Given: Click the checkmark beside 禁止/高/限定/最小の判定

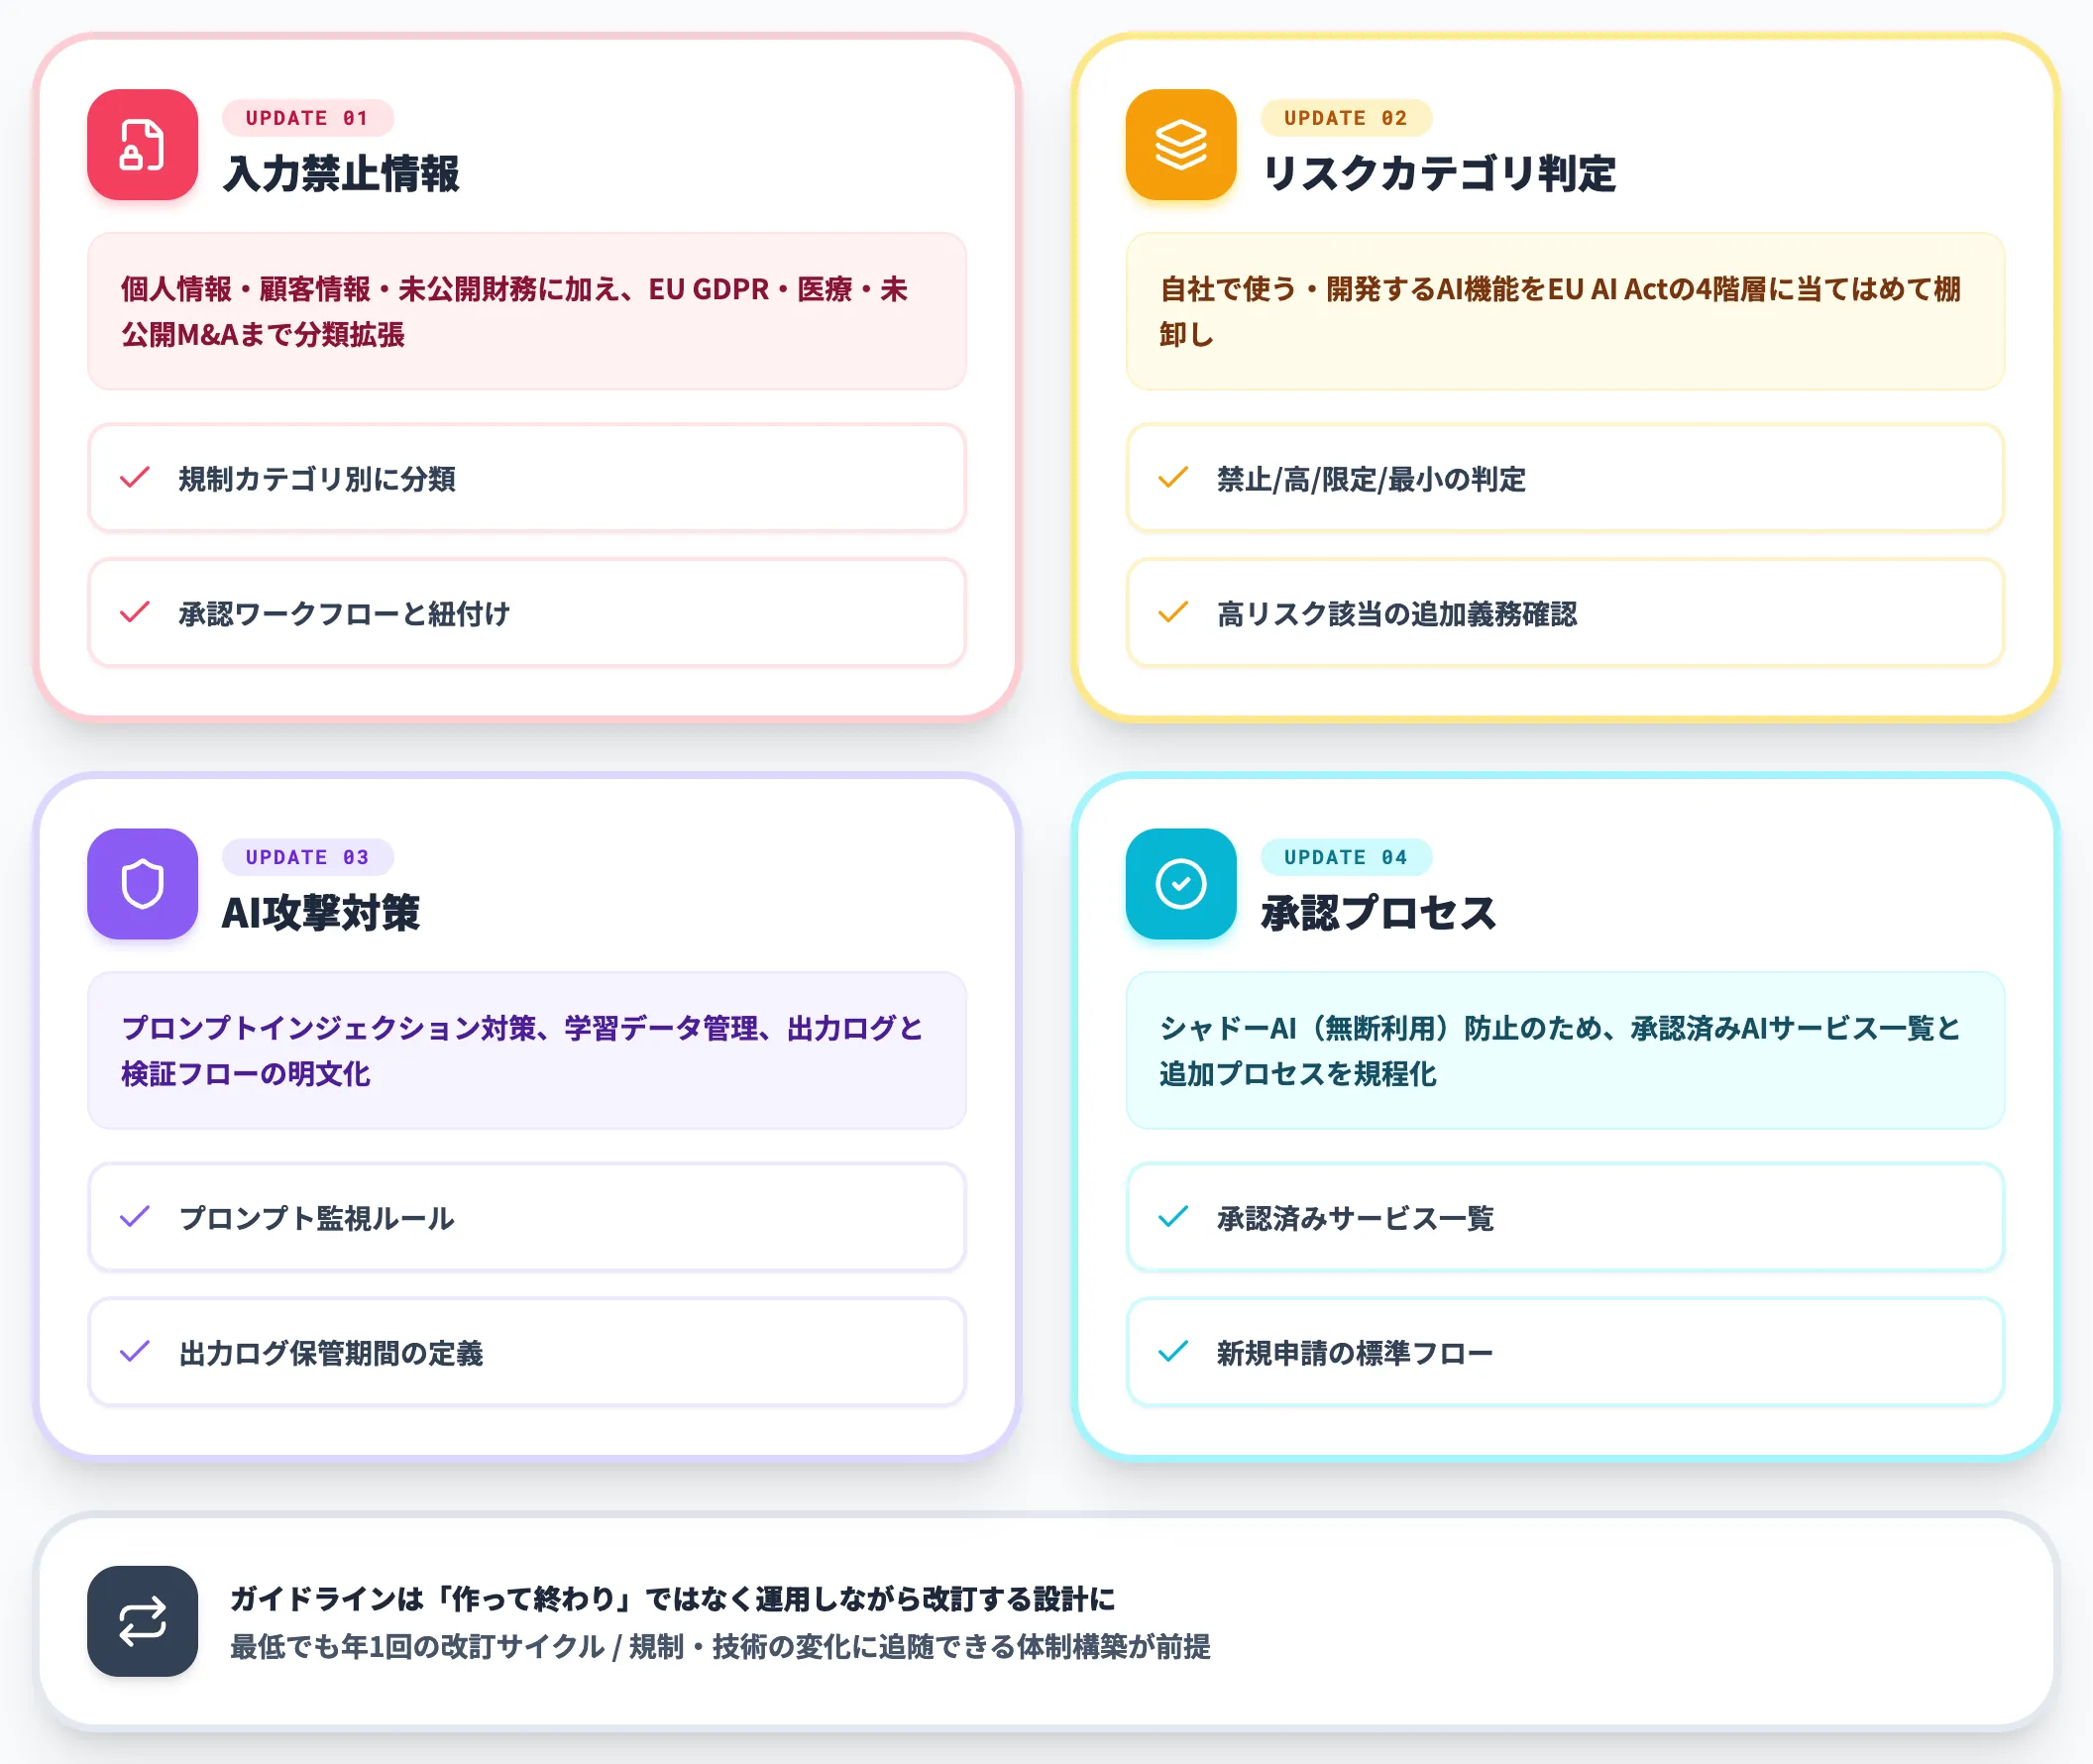Looking at the screenshot, I should point(1173,478).
